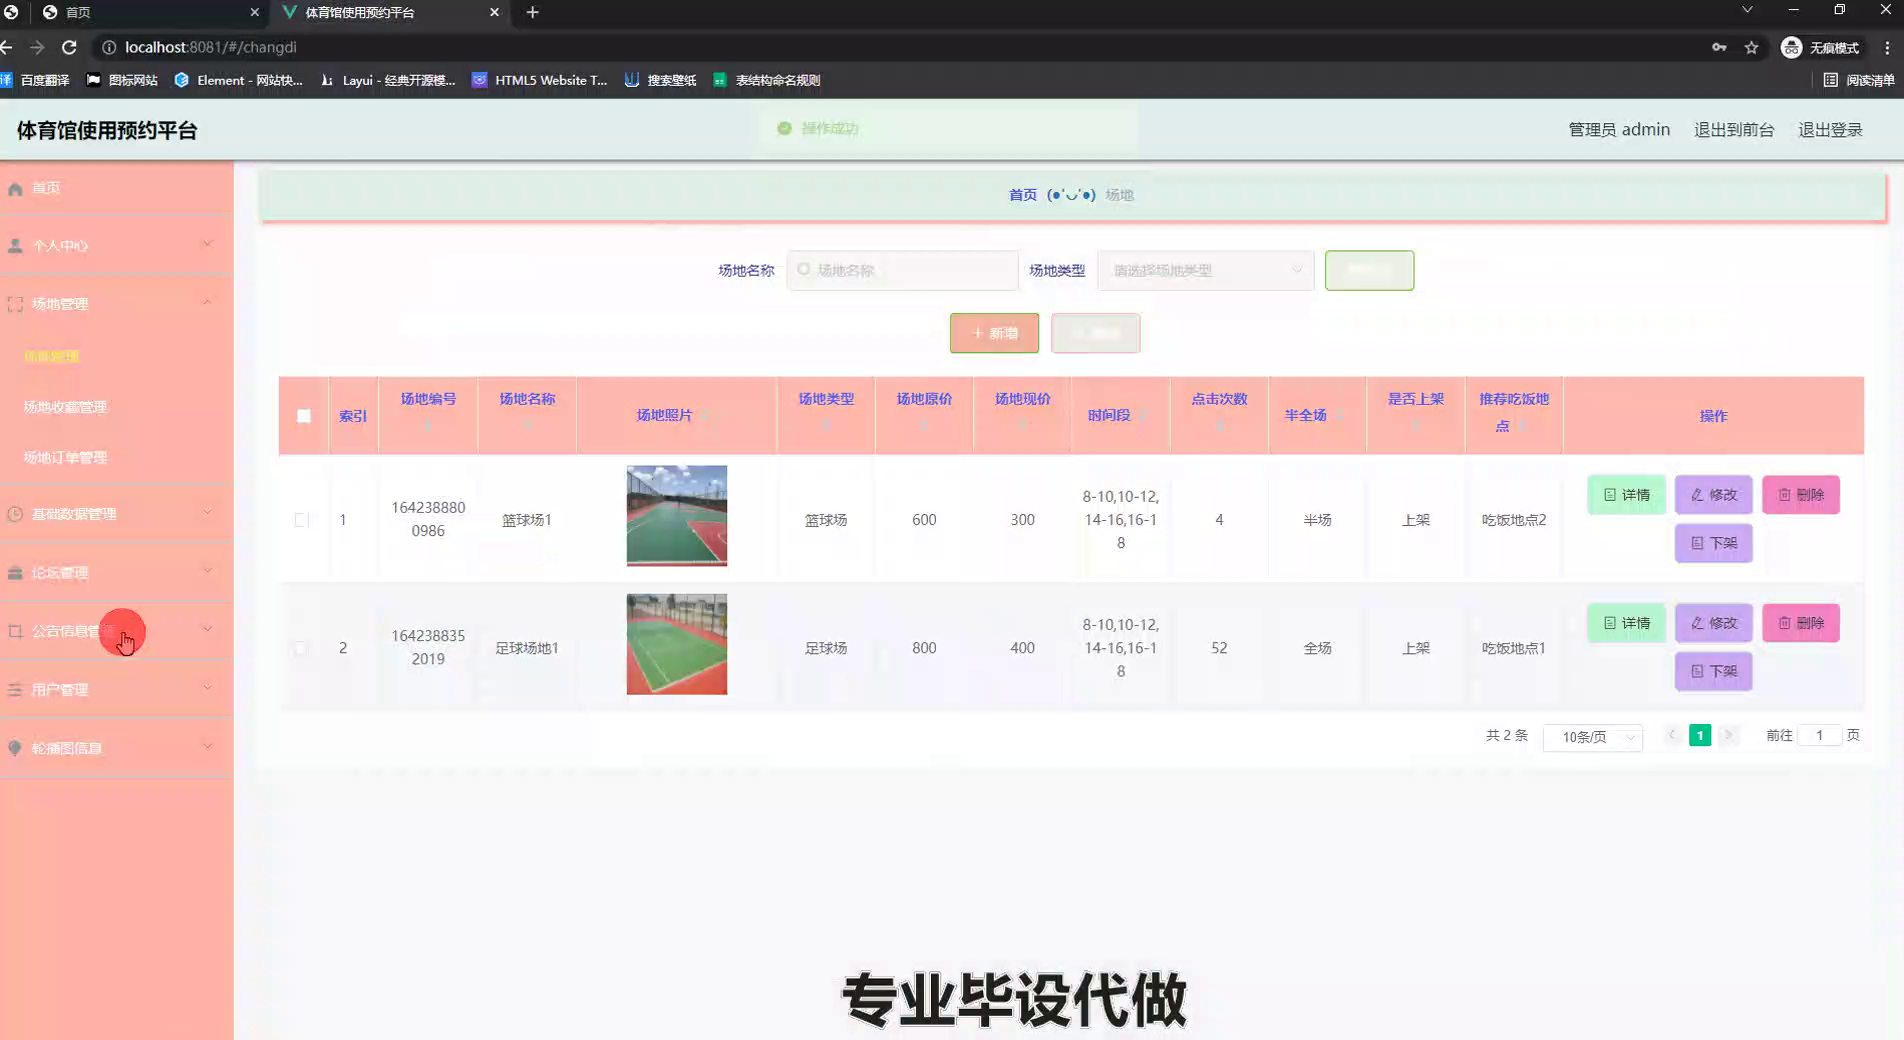Expand the 轮播图信息 sidebar menu chevron
The image size is (1904, 1040).
[207, 746]
